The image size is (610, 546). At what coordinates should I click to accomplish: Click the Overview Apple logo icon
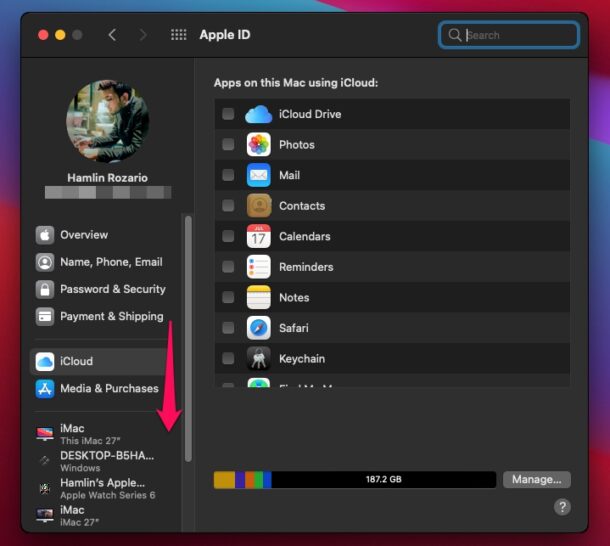point(45,235)
